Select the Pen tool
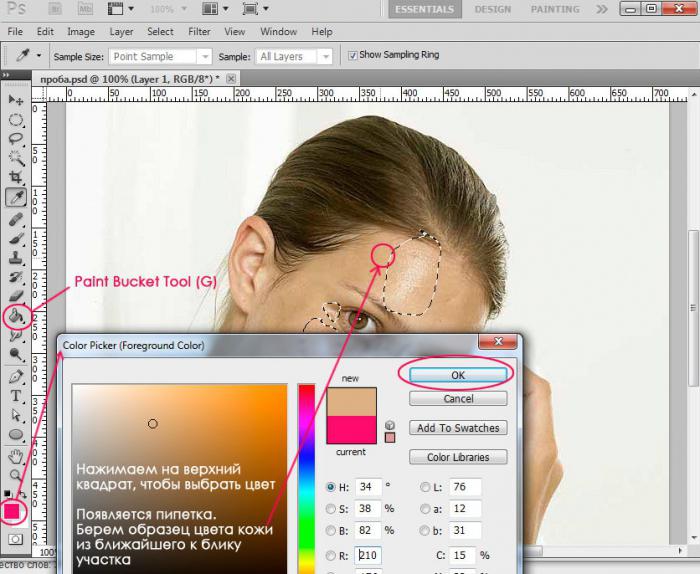This screenshot has width=700, height=574. point(16,377)
